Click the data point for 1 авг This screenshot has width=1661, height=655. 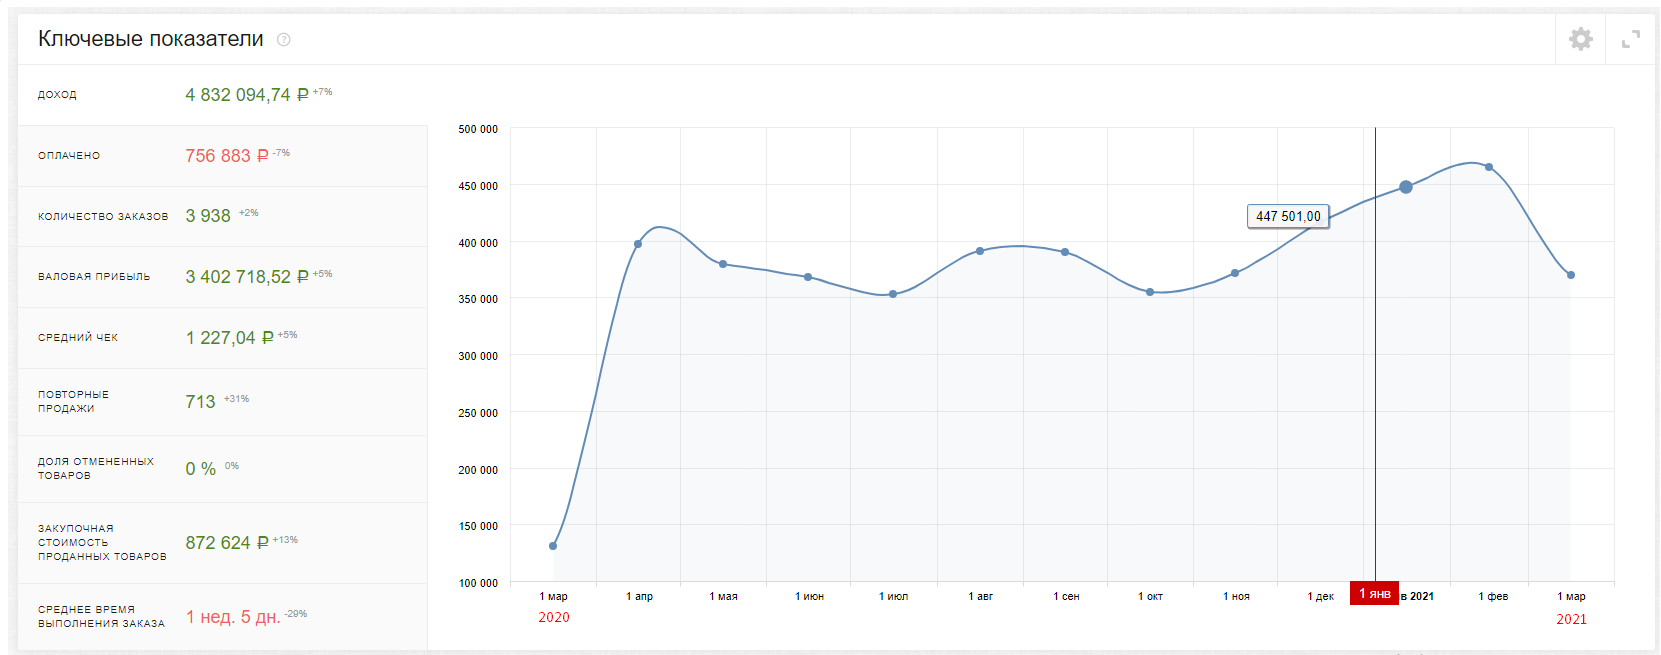click(x=980, y=251)
